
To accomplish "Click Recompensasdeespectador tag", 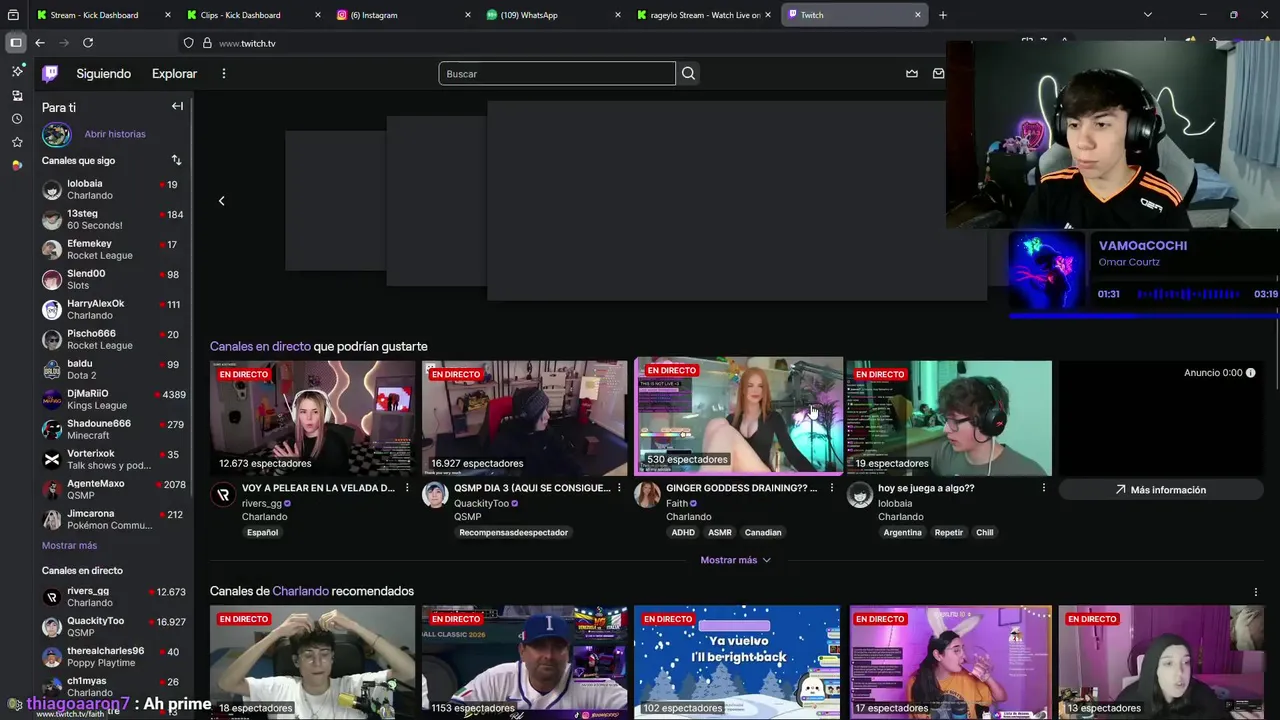I will 514,533.
